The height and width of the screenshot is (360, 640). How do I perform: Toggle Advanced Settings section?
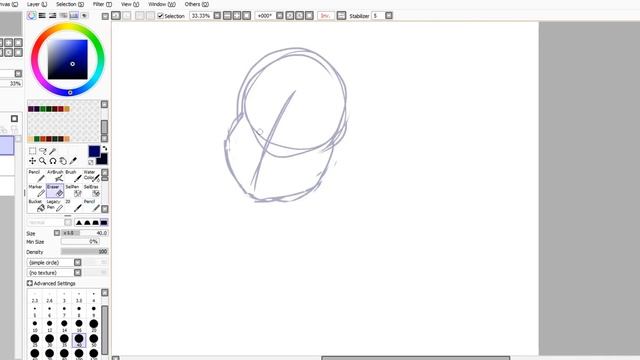click(51, 283)
